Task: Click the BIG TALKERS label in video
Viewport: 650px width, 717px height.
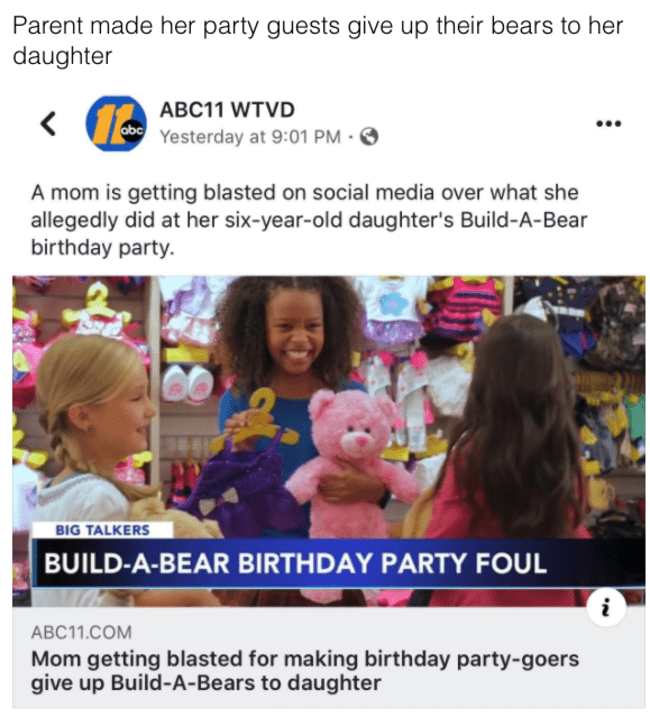Action: point(102,530)
